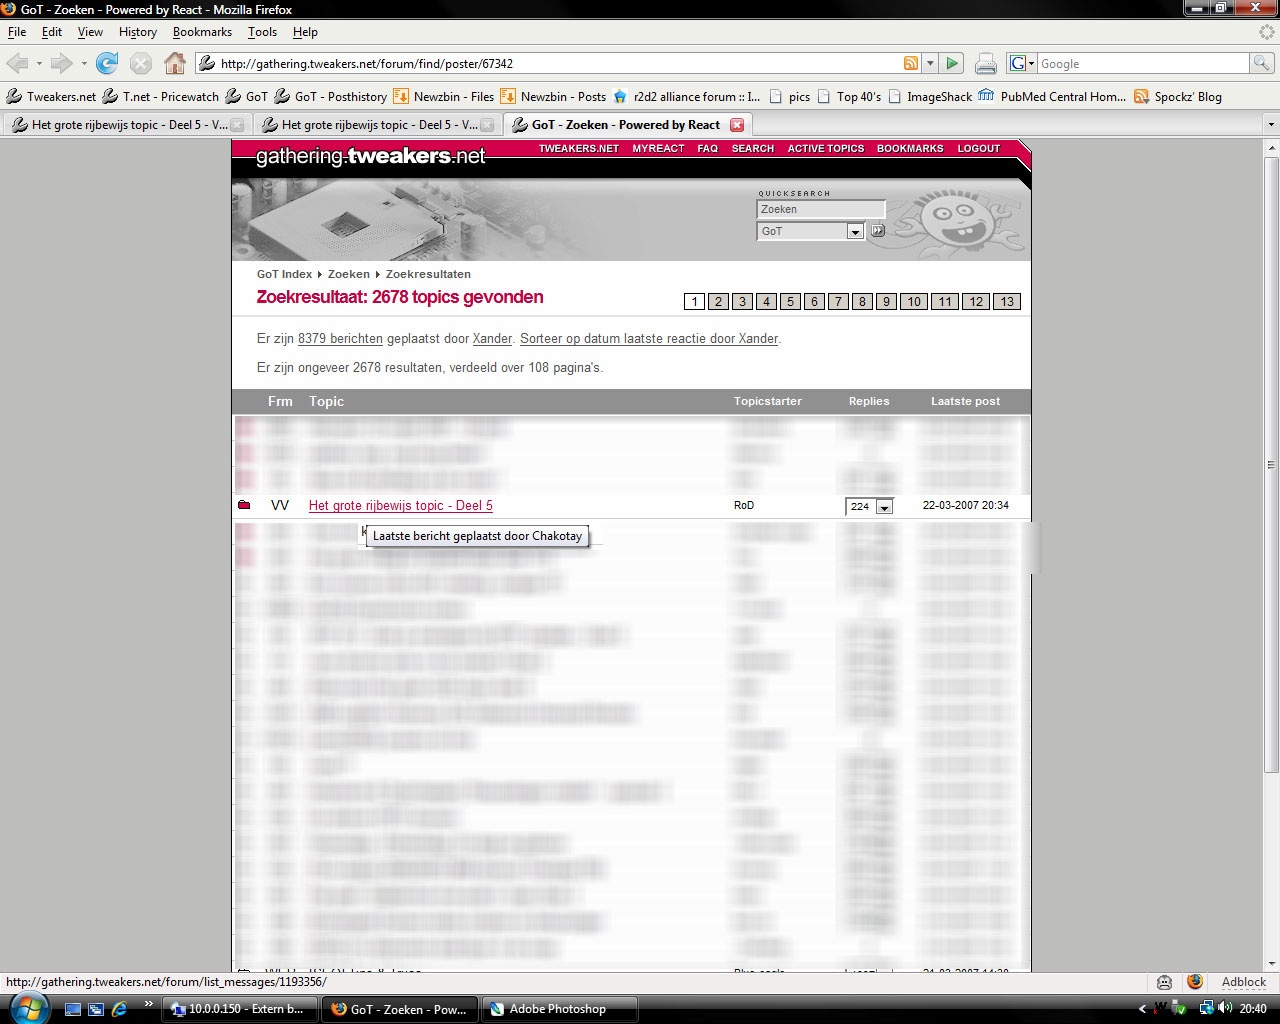Close the GoT - Zoeken tab

(x=737, y=125)
